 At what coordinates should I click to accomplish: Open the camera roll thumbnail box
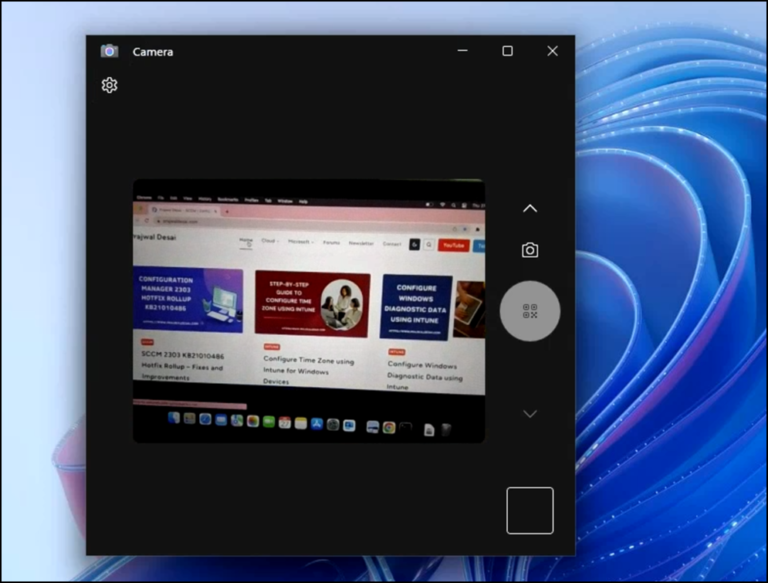[x=530, y=510]
